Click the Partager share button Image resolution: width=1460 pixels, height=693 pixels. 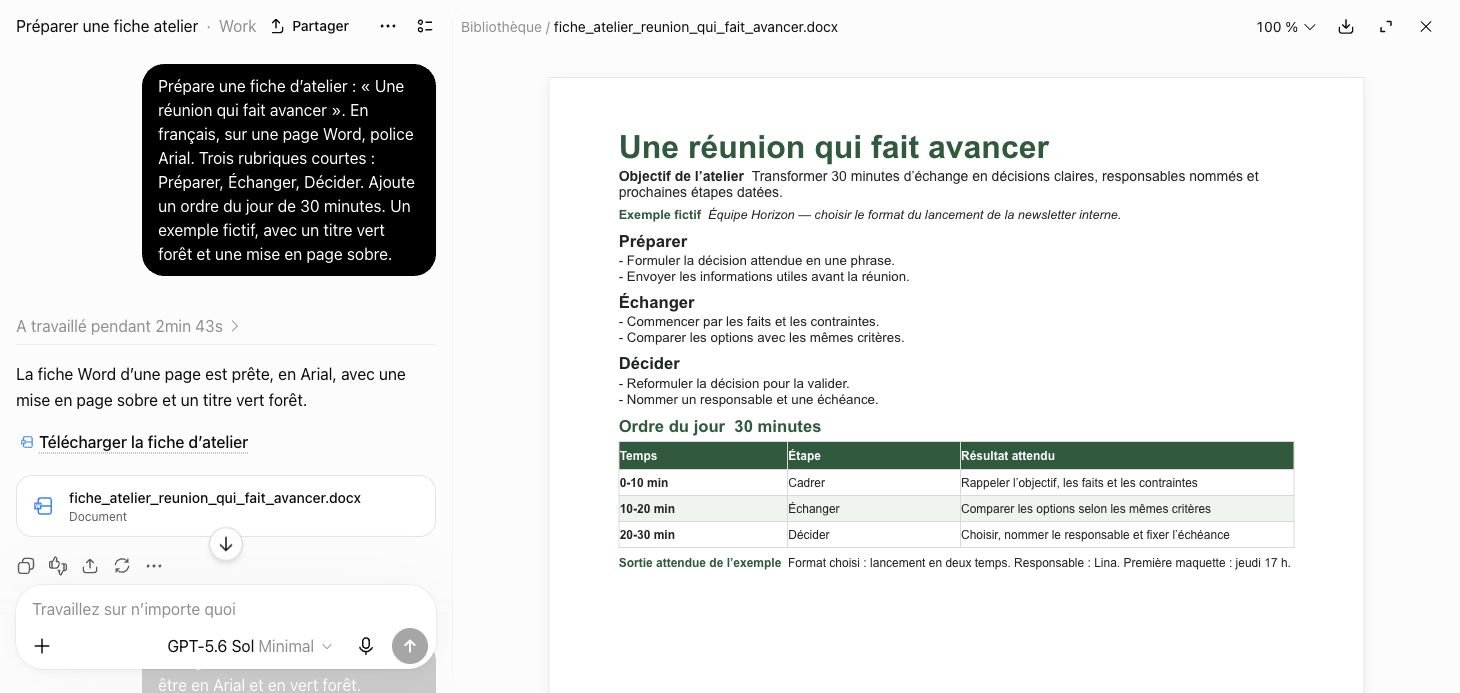click(x=309, y=26)
